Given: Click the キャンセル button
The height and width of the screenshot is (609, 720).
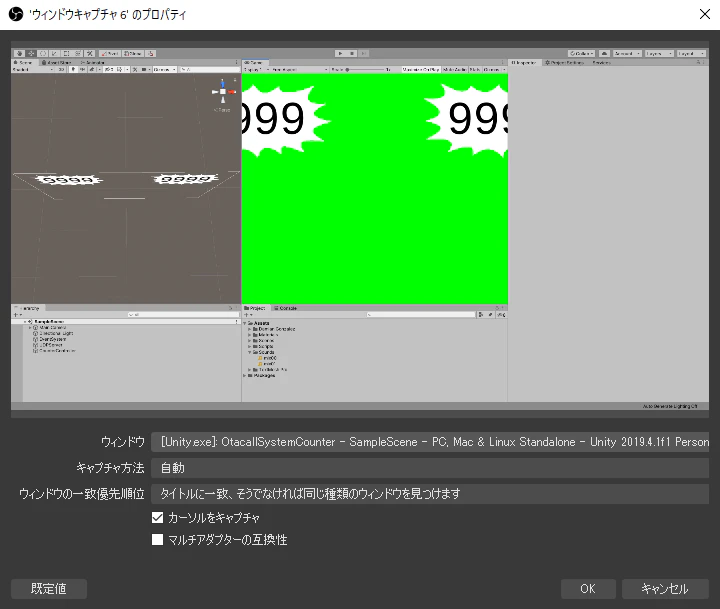Looking at the screenshot, I should click(x=665, y=588).
